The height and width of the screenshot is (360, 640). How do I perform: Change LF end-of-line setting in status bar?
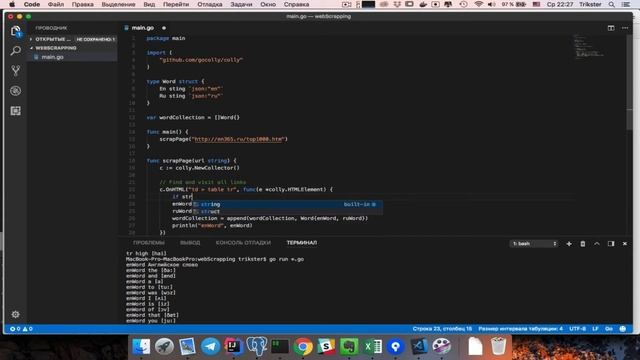(596, 329)
